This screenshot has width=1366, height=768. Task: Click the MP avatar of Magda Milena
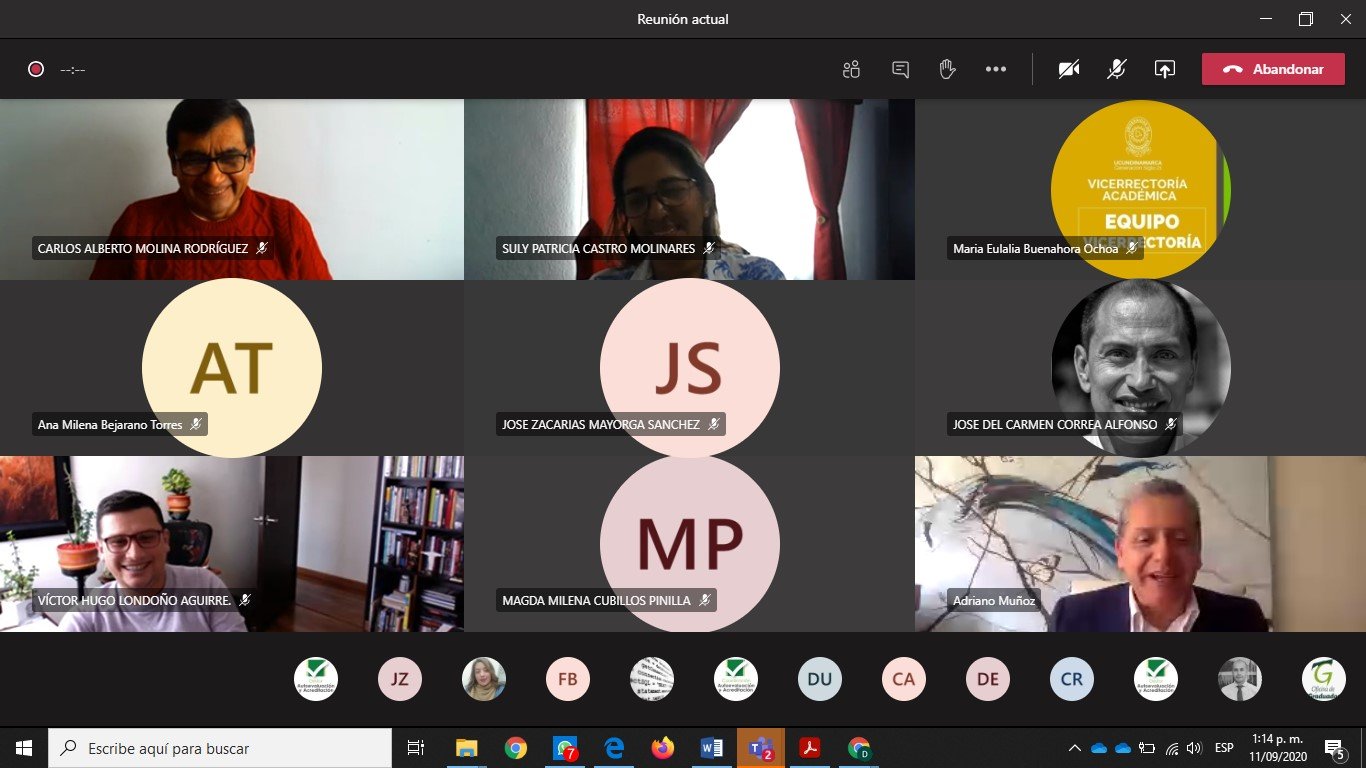(x=689, y=544)
